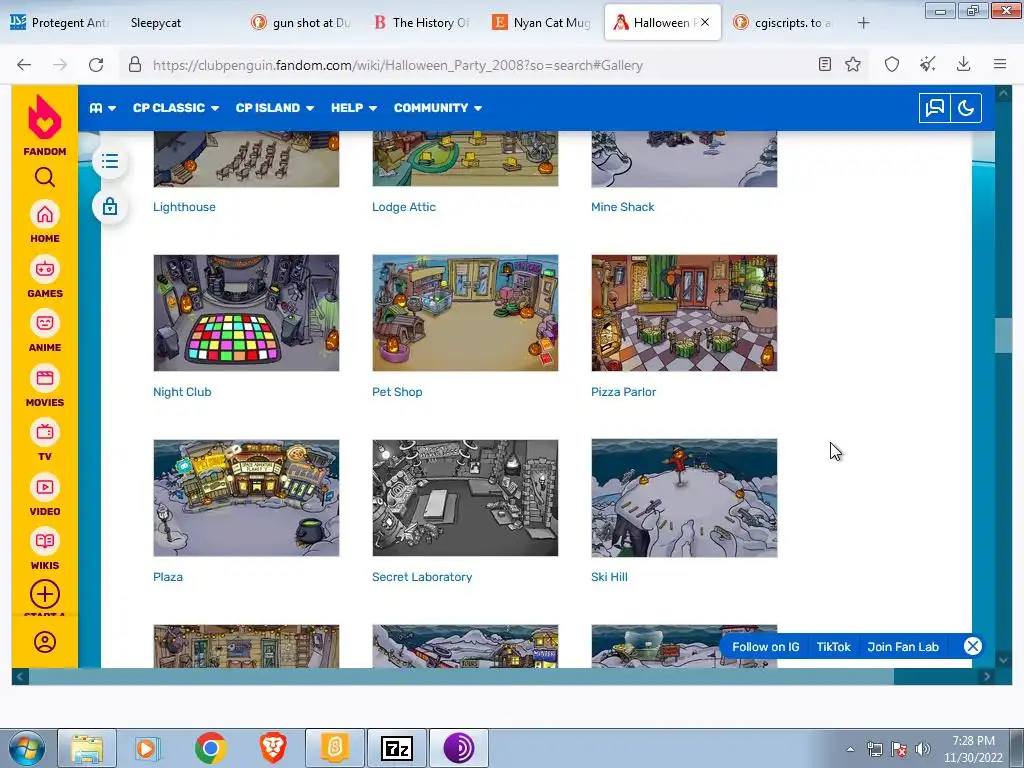Click the Join Fan Lab button
This screenshot has height=768, width=1024.
[903, 647]
